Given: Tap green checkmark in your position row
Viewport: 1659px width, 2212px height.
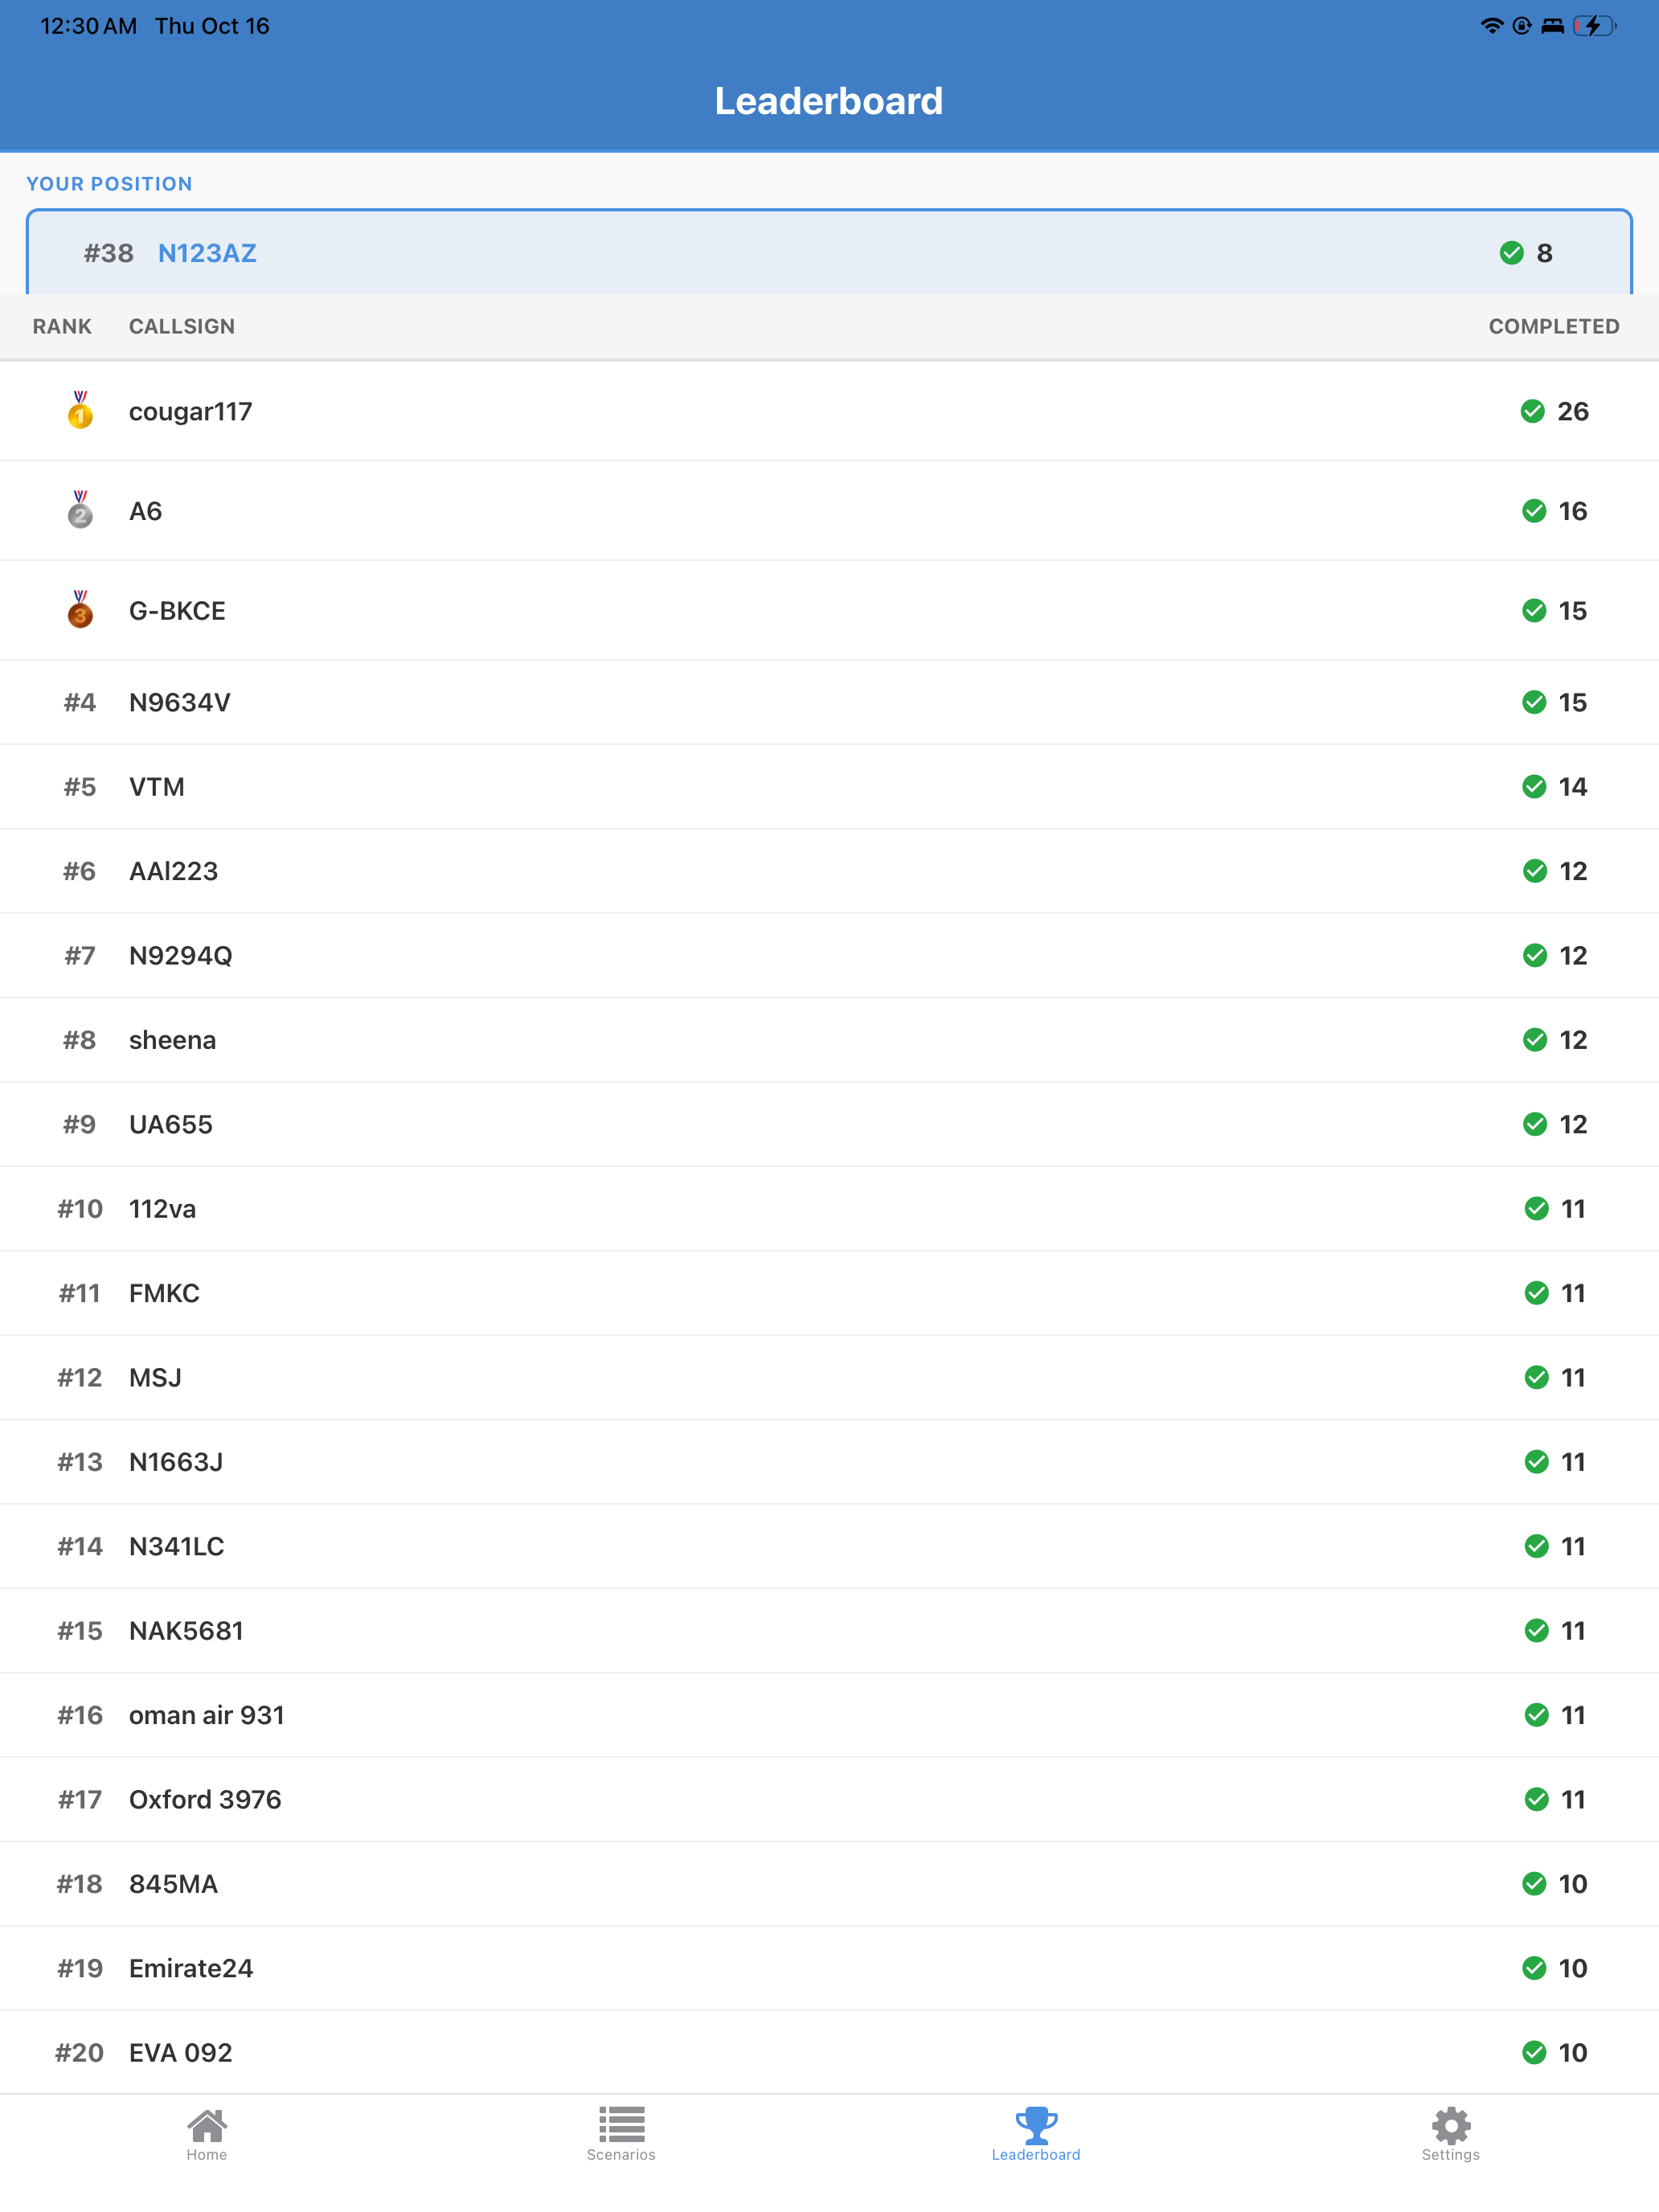Looking at the screenshot, I should pyautogui.click(x=1511, y=253).
